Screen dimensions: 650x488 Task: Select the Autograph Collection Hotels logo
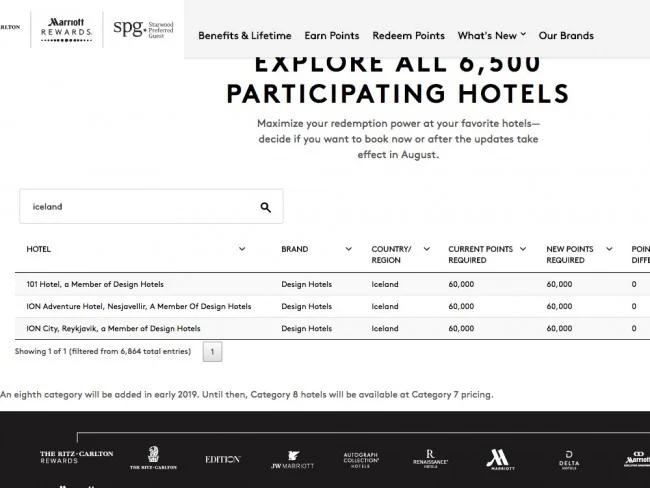point(361,459)
